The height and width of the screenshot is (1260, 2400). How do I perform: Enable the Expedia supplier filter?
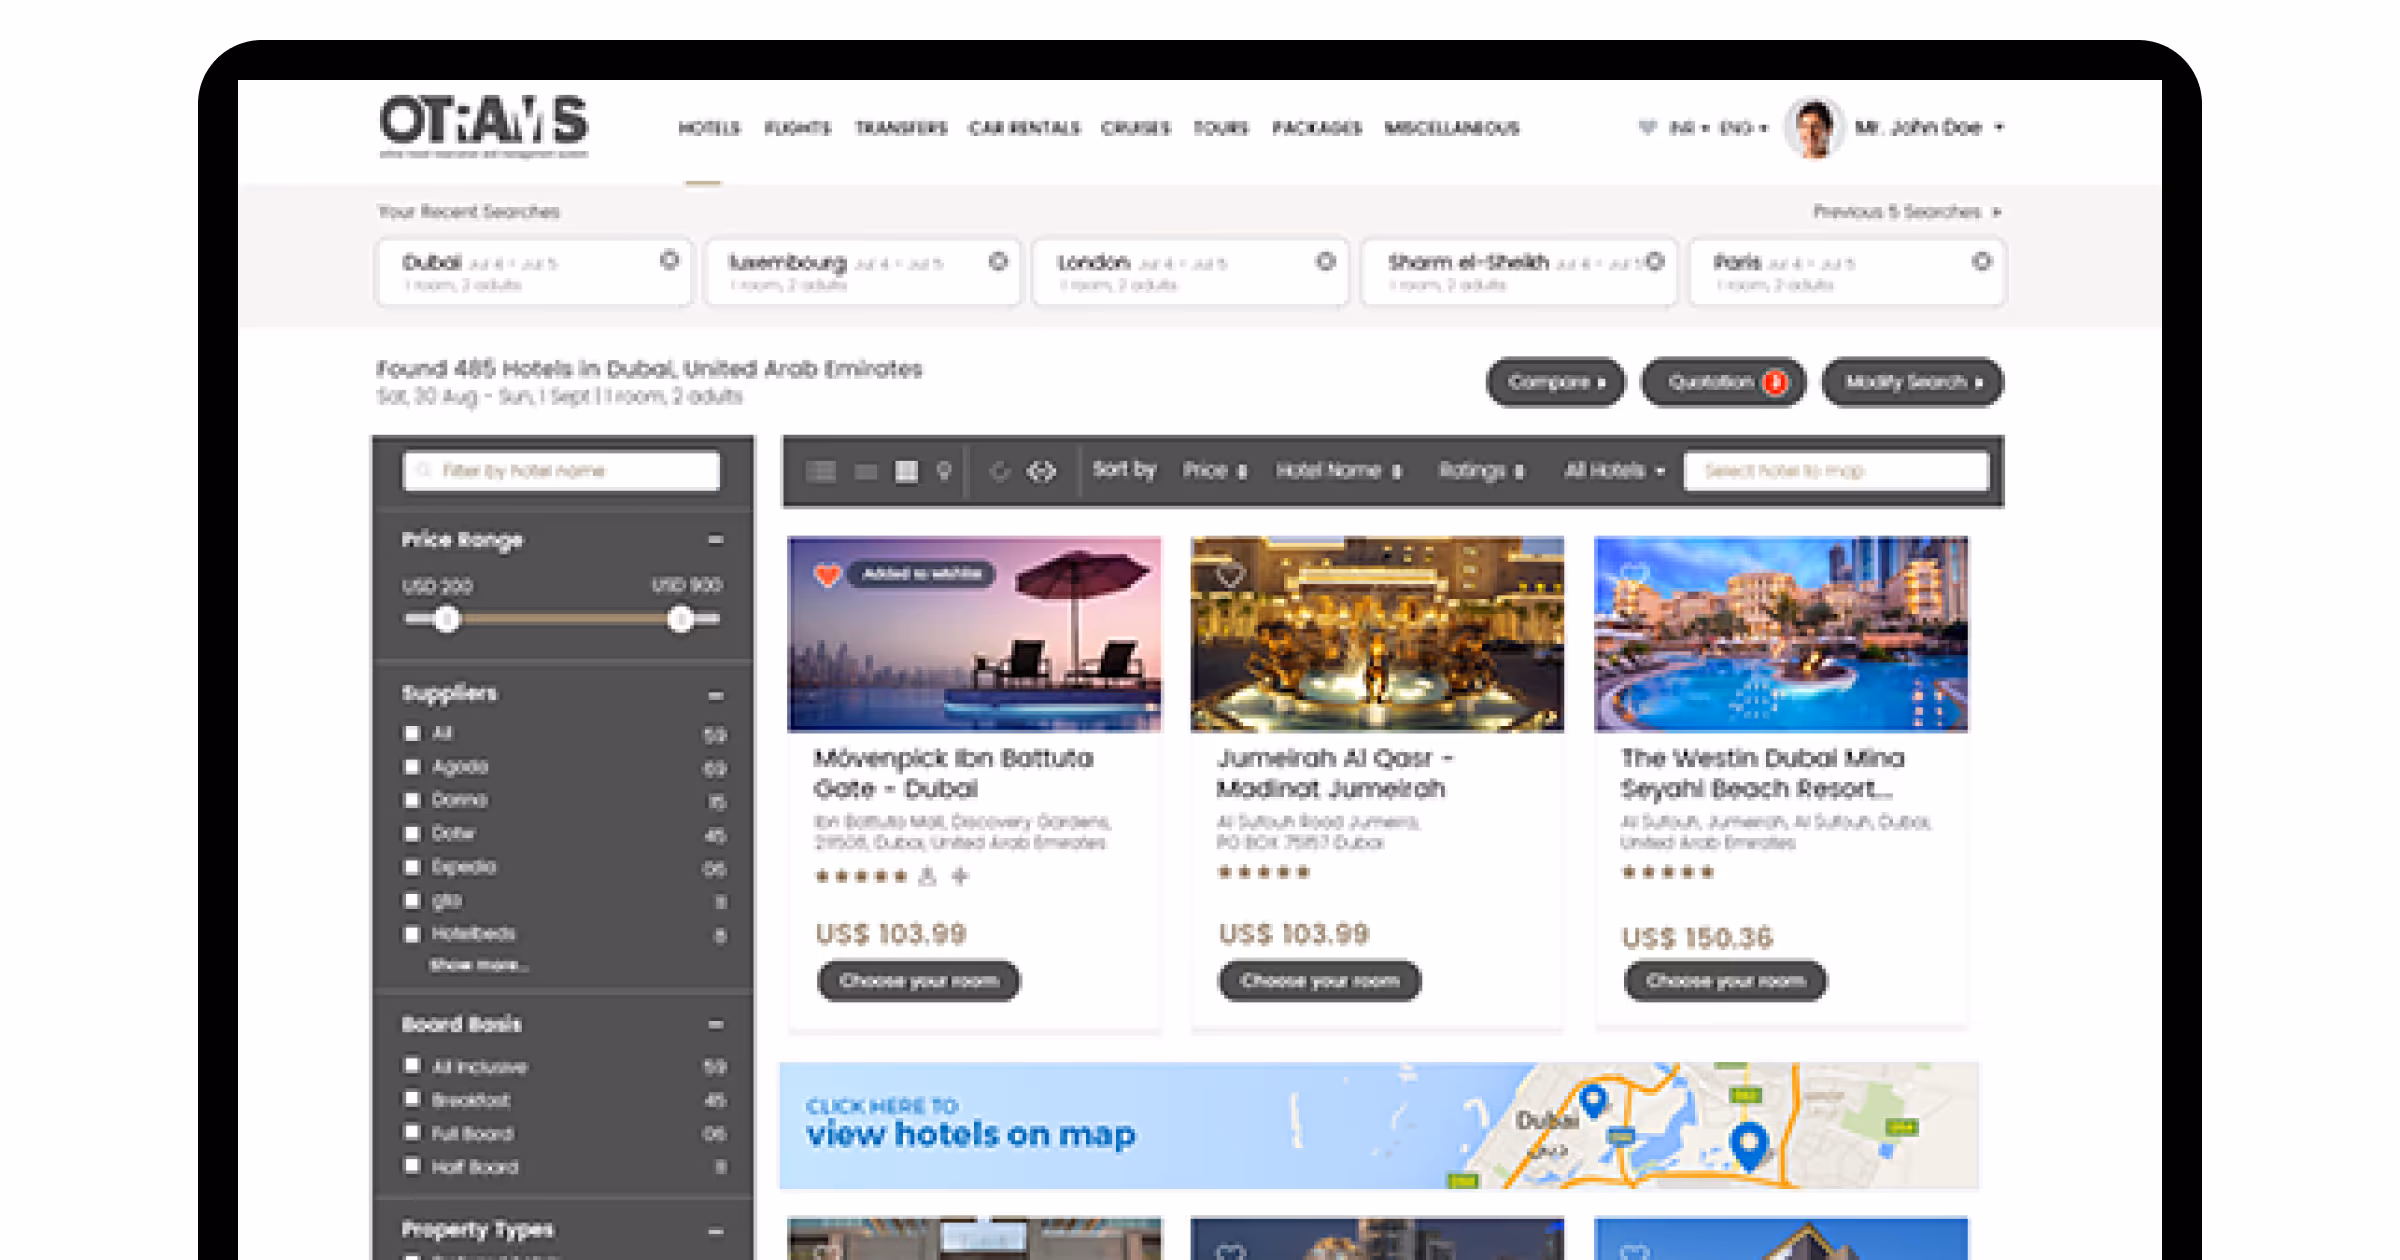[x=412, y=867]
